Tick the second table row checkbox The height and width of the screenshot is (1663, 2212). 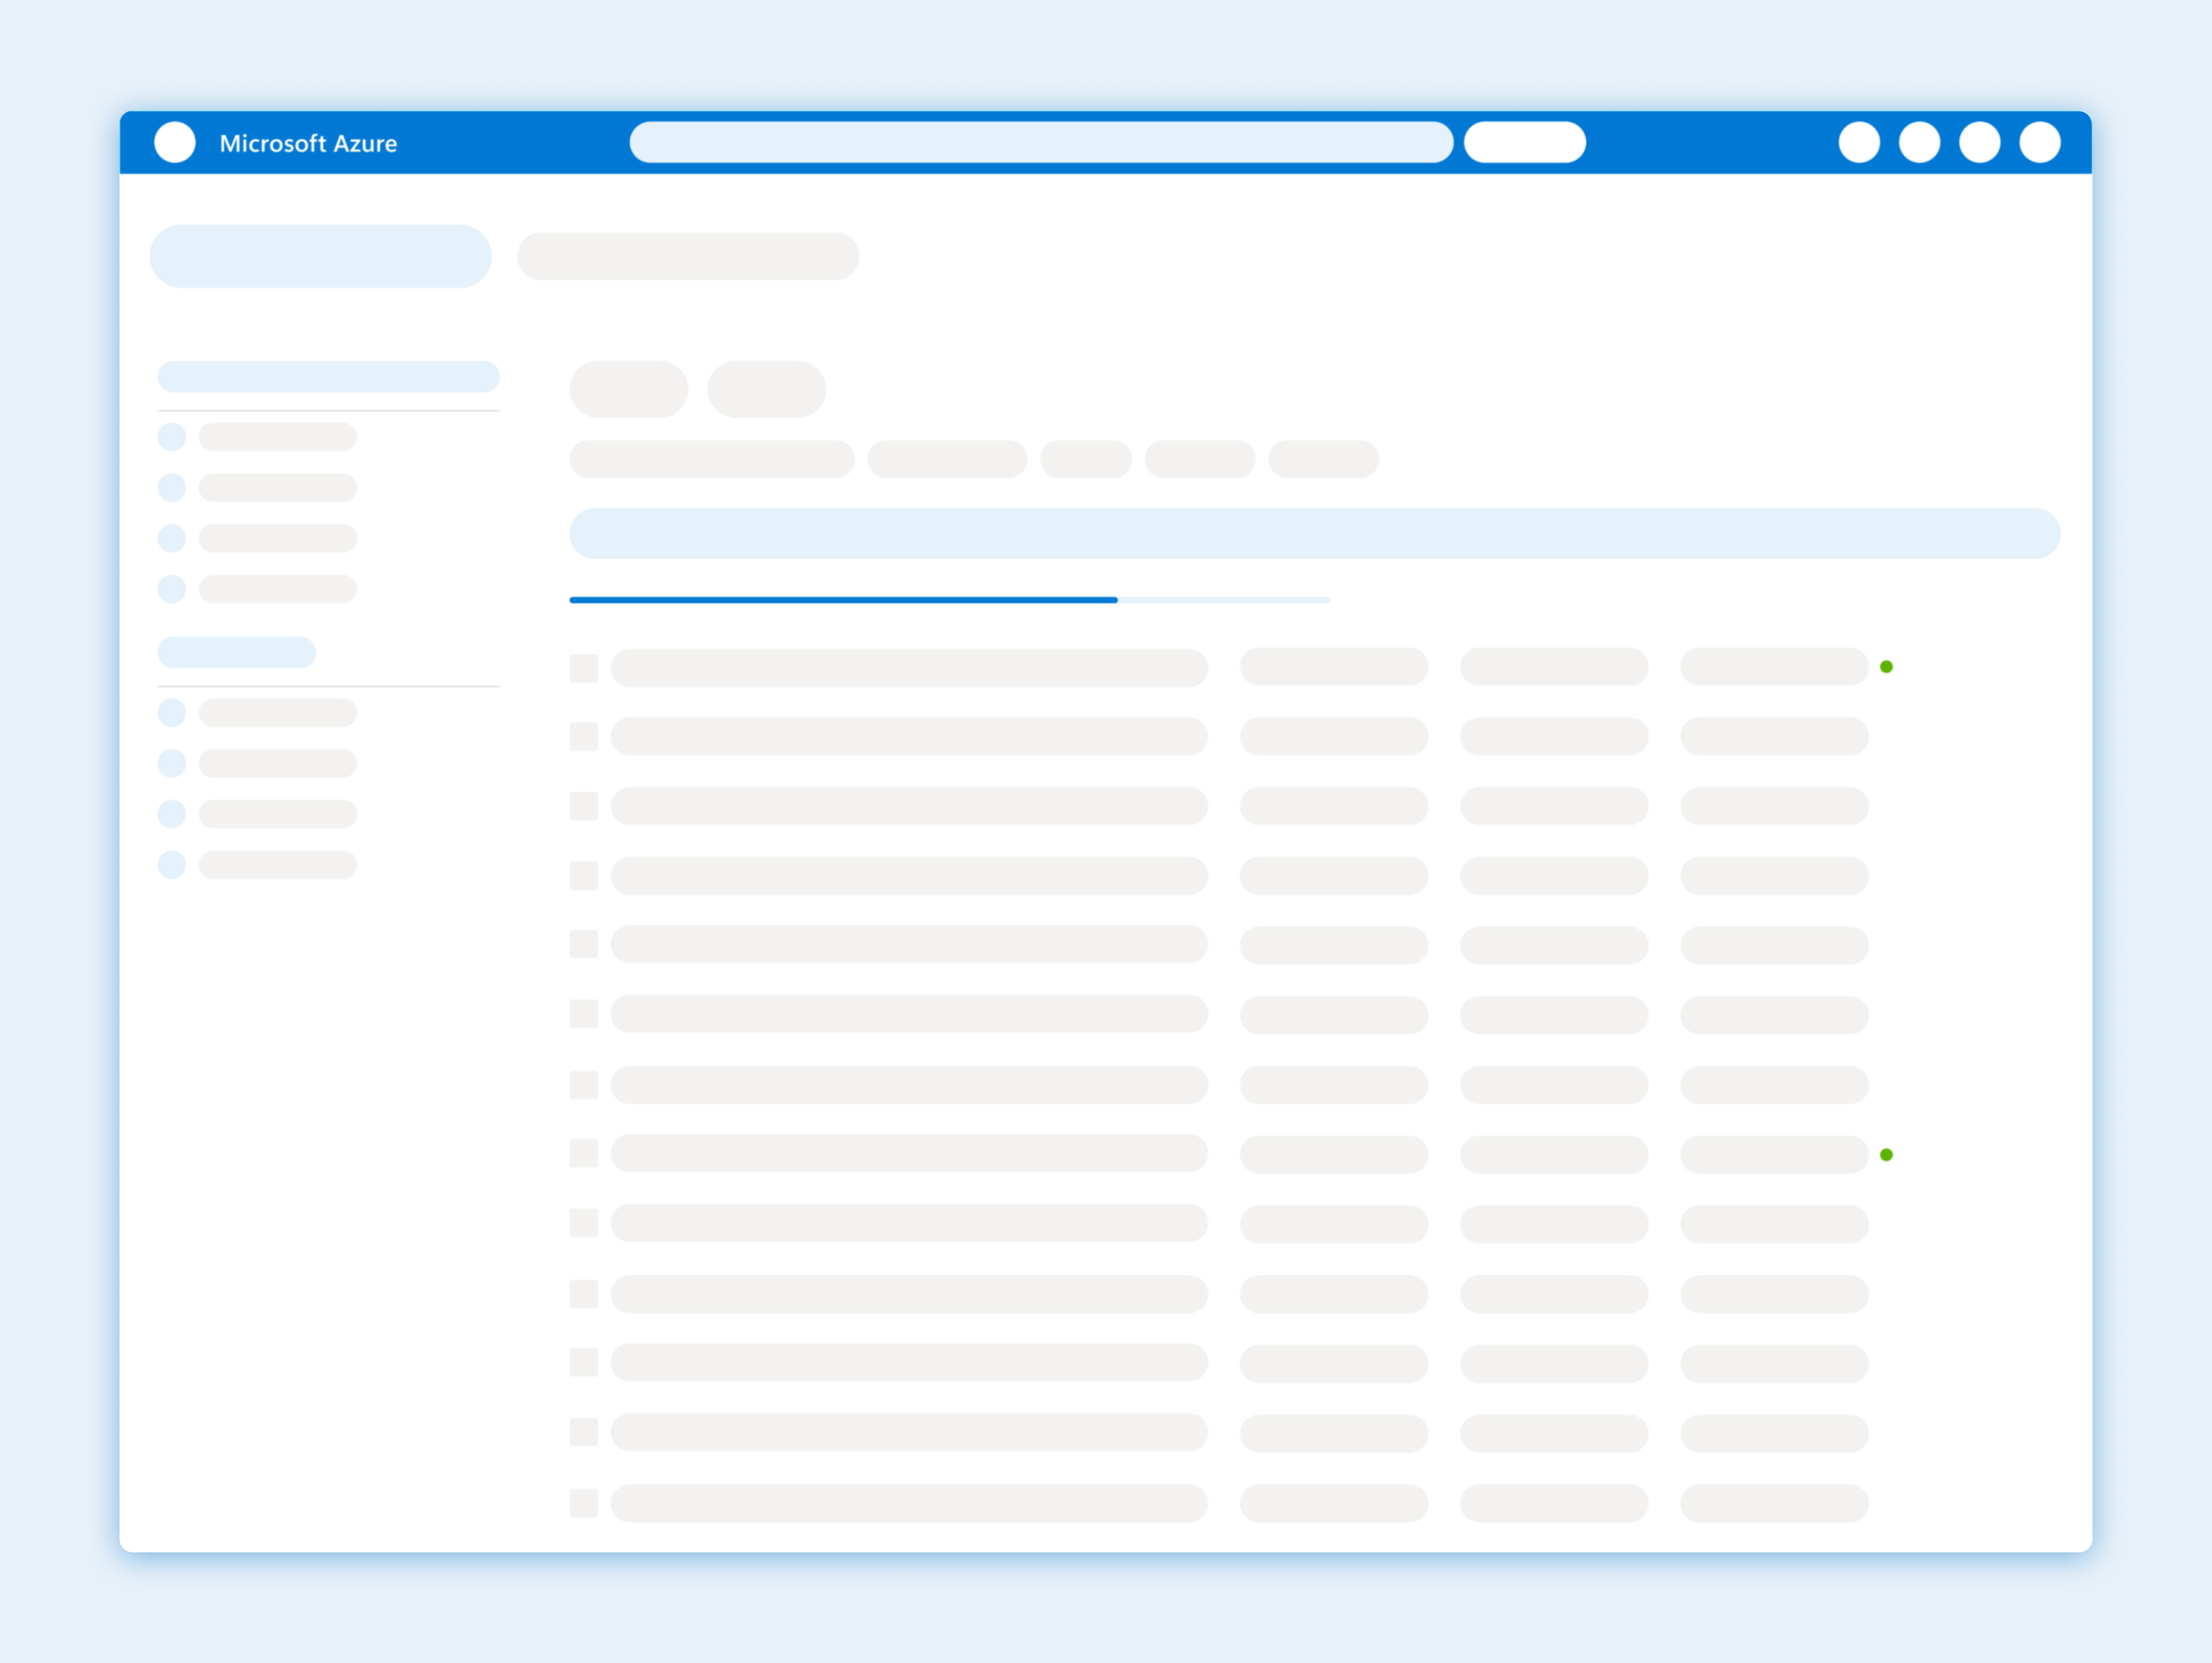pos(583,737)
